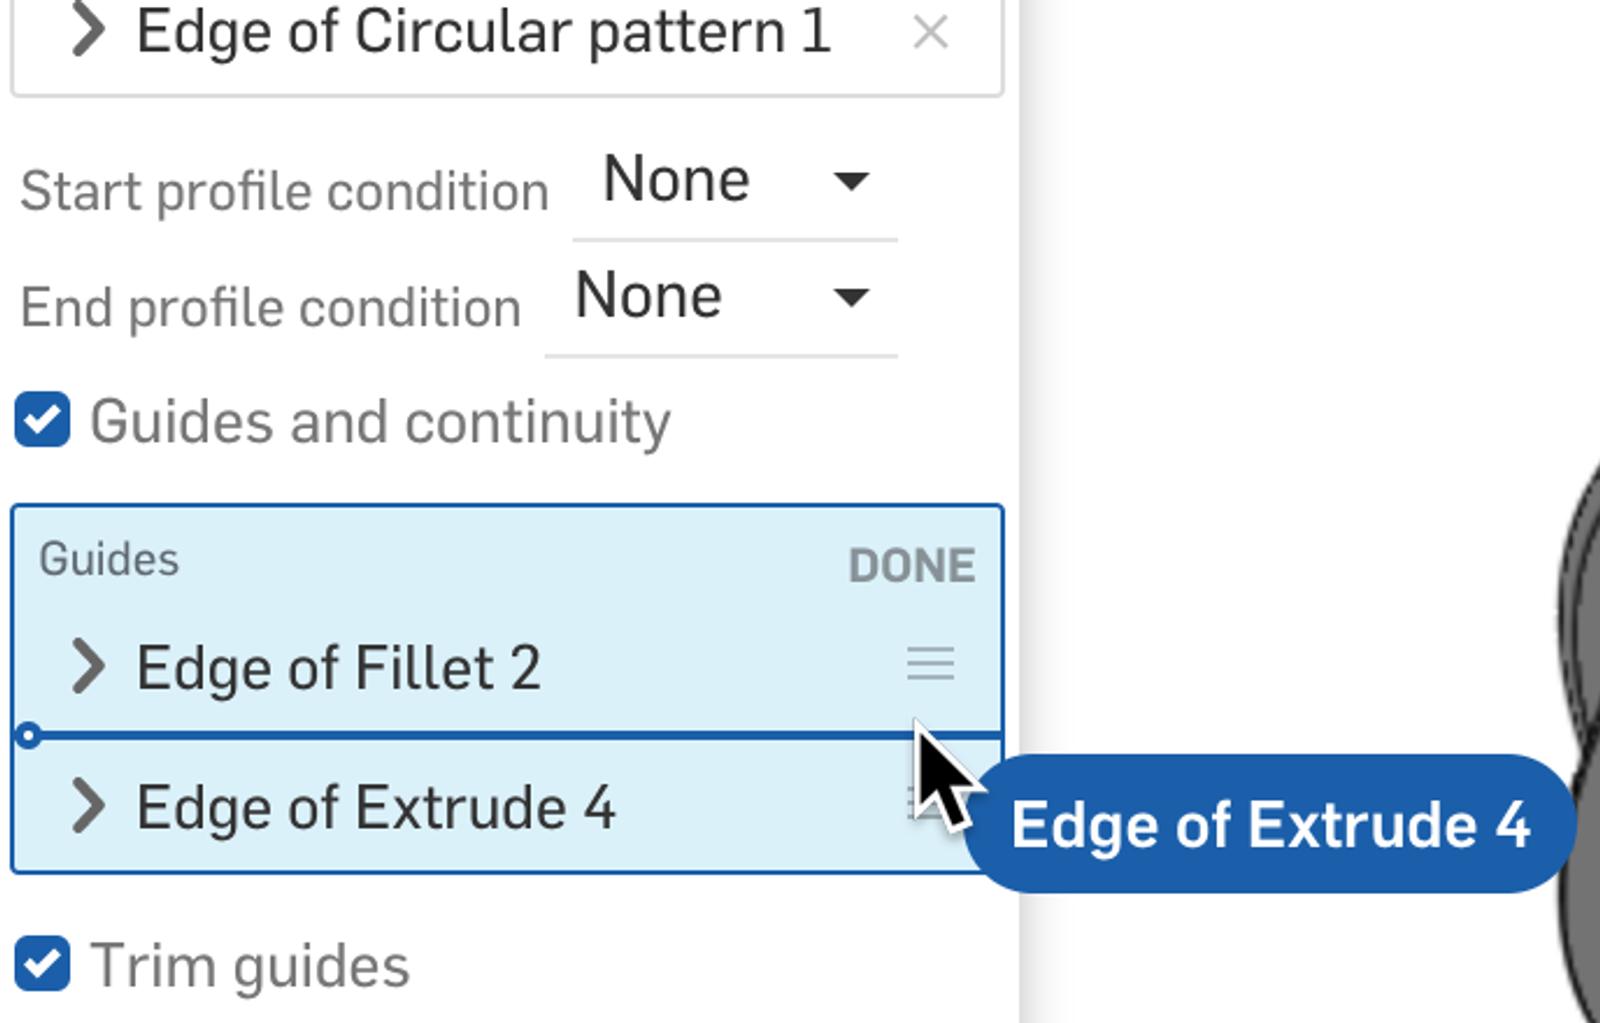Select the Edge of Circular pattern 1 item

tap(483, 33)
